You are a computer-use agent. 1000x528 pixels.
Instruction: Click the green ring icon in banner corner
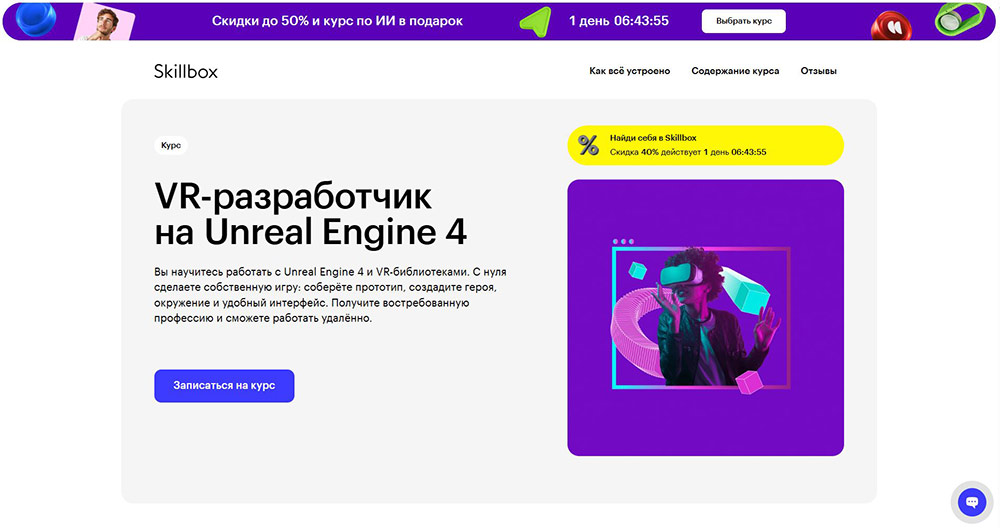[x=962, y=18]
